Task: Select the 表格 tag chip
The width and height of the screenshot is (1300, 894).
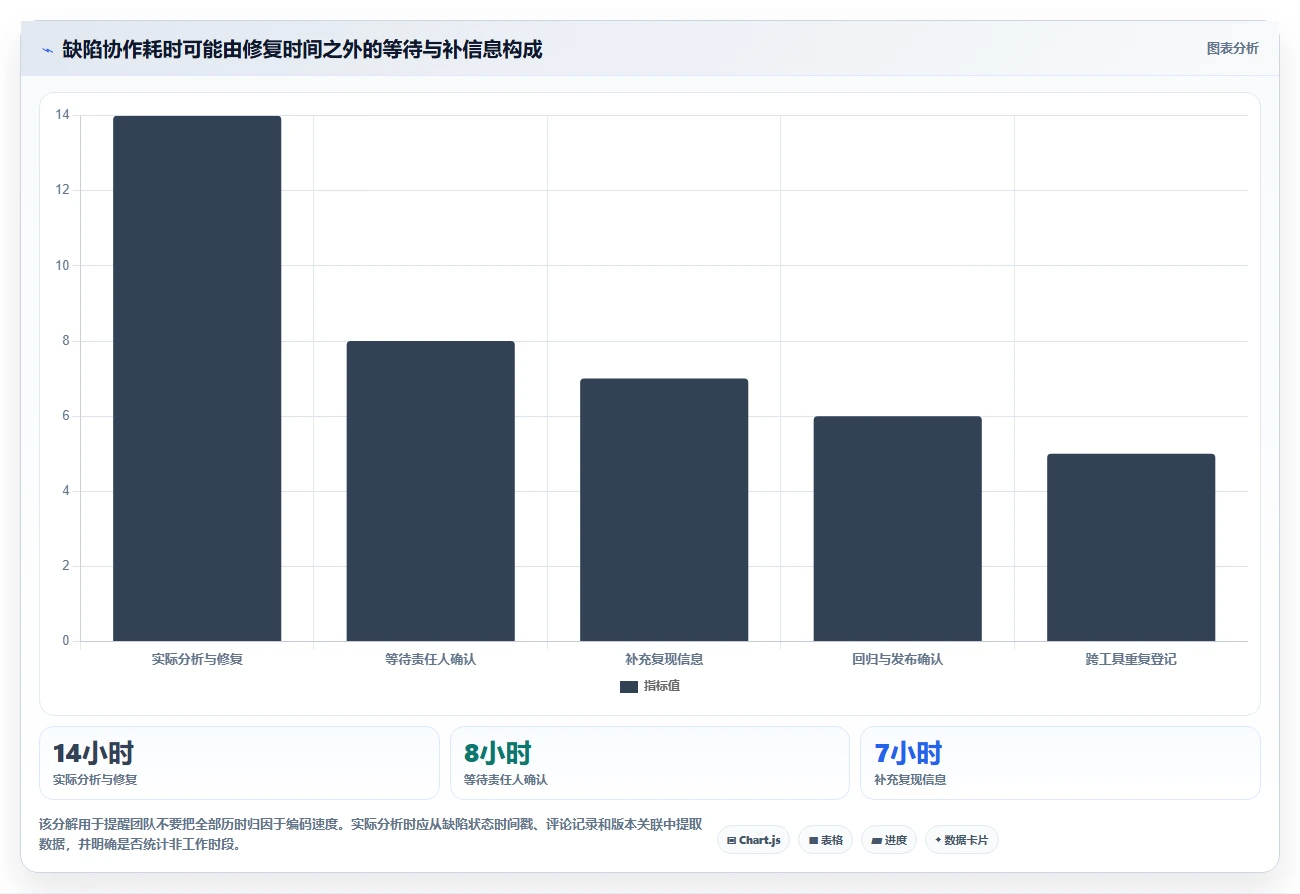Action: (825, 840)
